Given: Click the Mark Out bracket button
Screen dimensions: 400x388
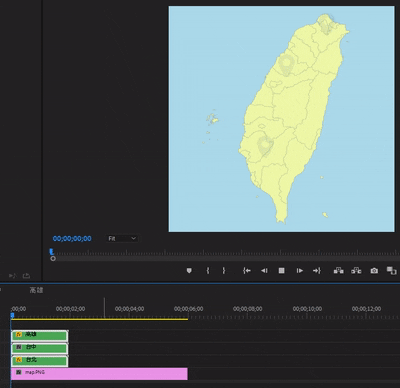Looking at the screenshot, I should coord(224,271).
